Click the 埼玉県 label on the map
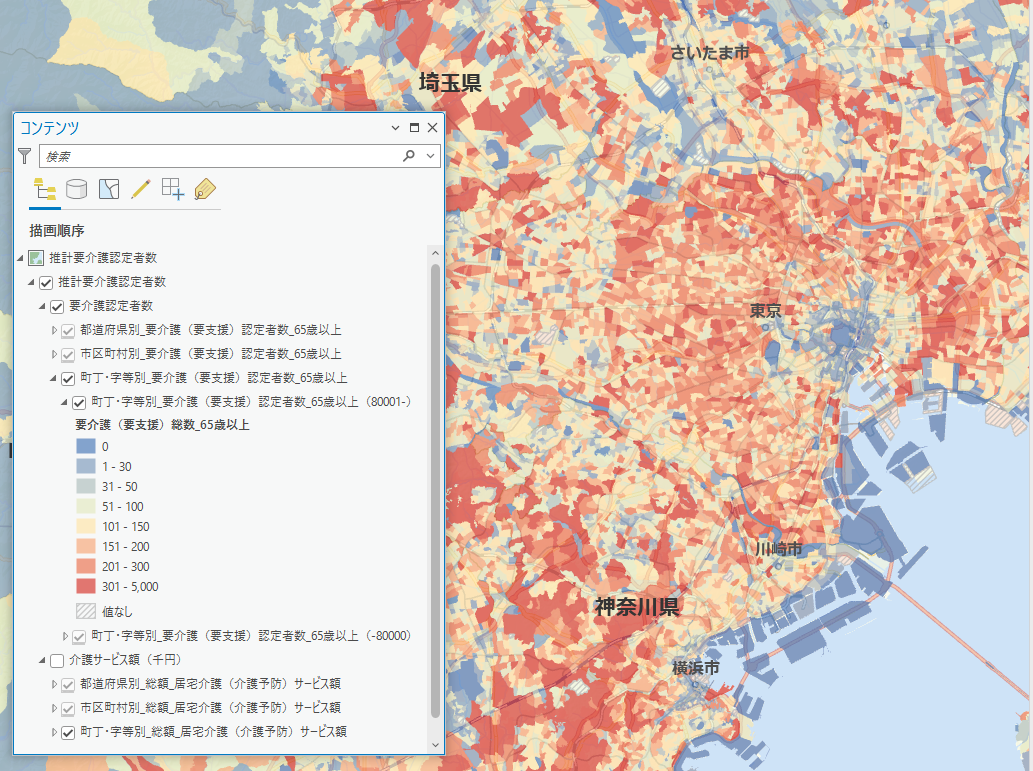This screenshot has height=771, width=1033. pyautogui.click(x=451, y=83)
